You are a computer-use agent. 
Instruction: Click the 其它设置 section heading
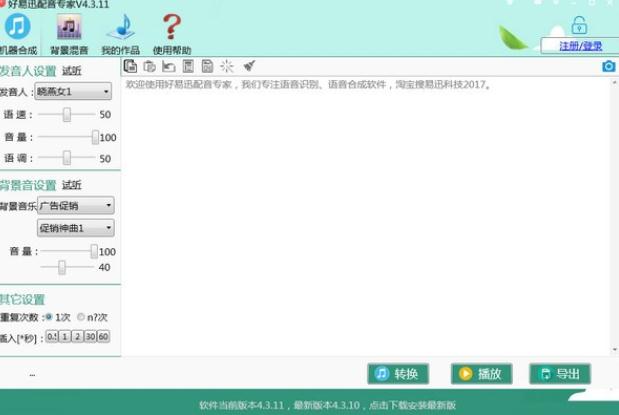point(23,299)
